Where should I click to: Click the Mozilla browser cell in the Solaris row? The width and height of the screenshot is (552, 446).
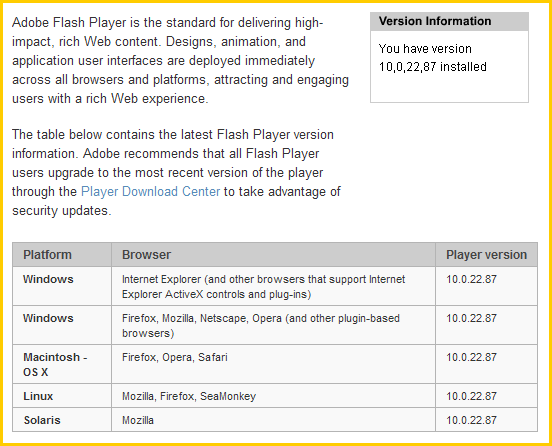273,420
